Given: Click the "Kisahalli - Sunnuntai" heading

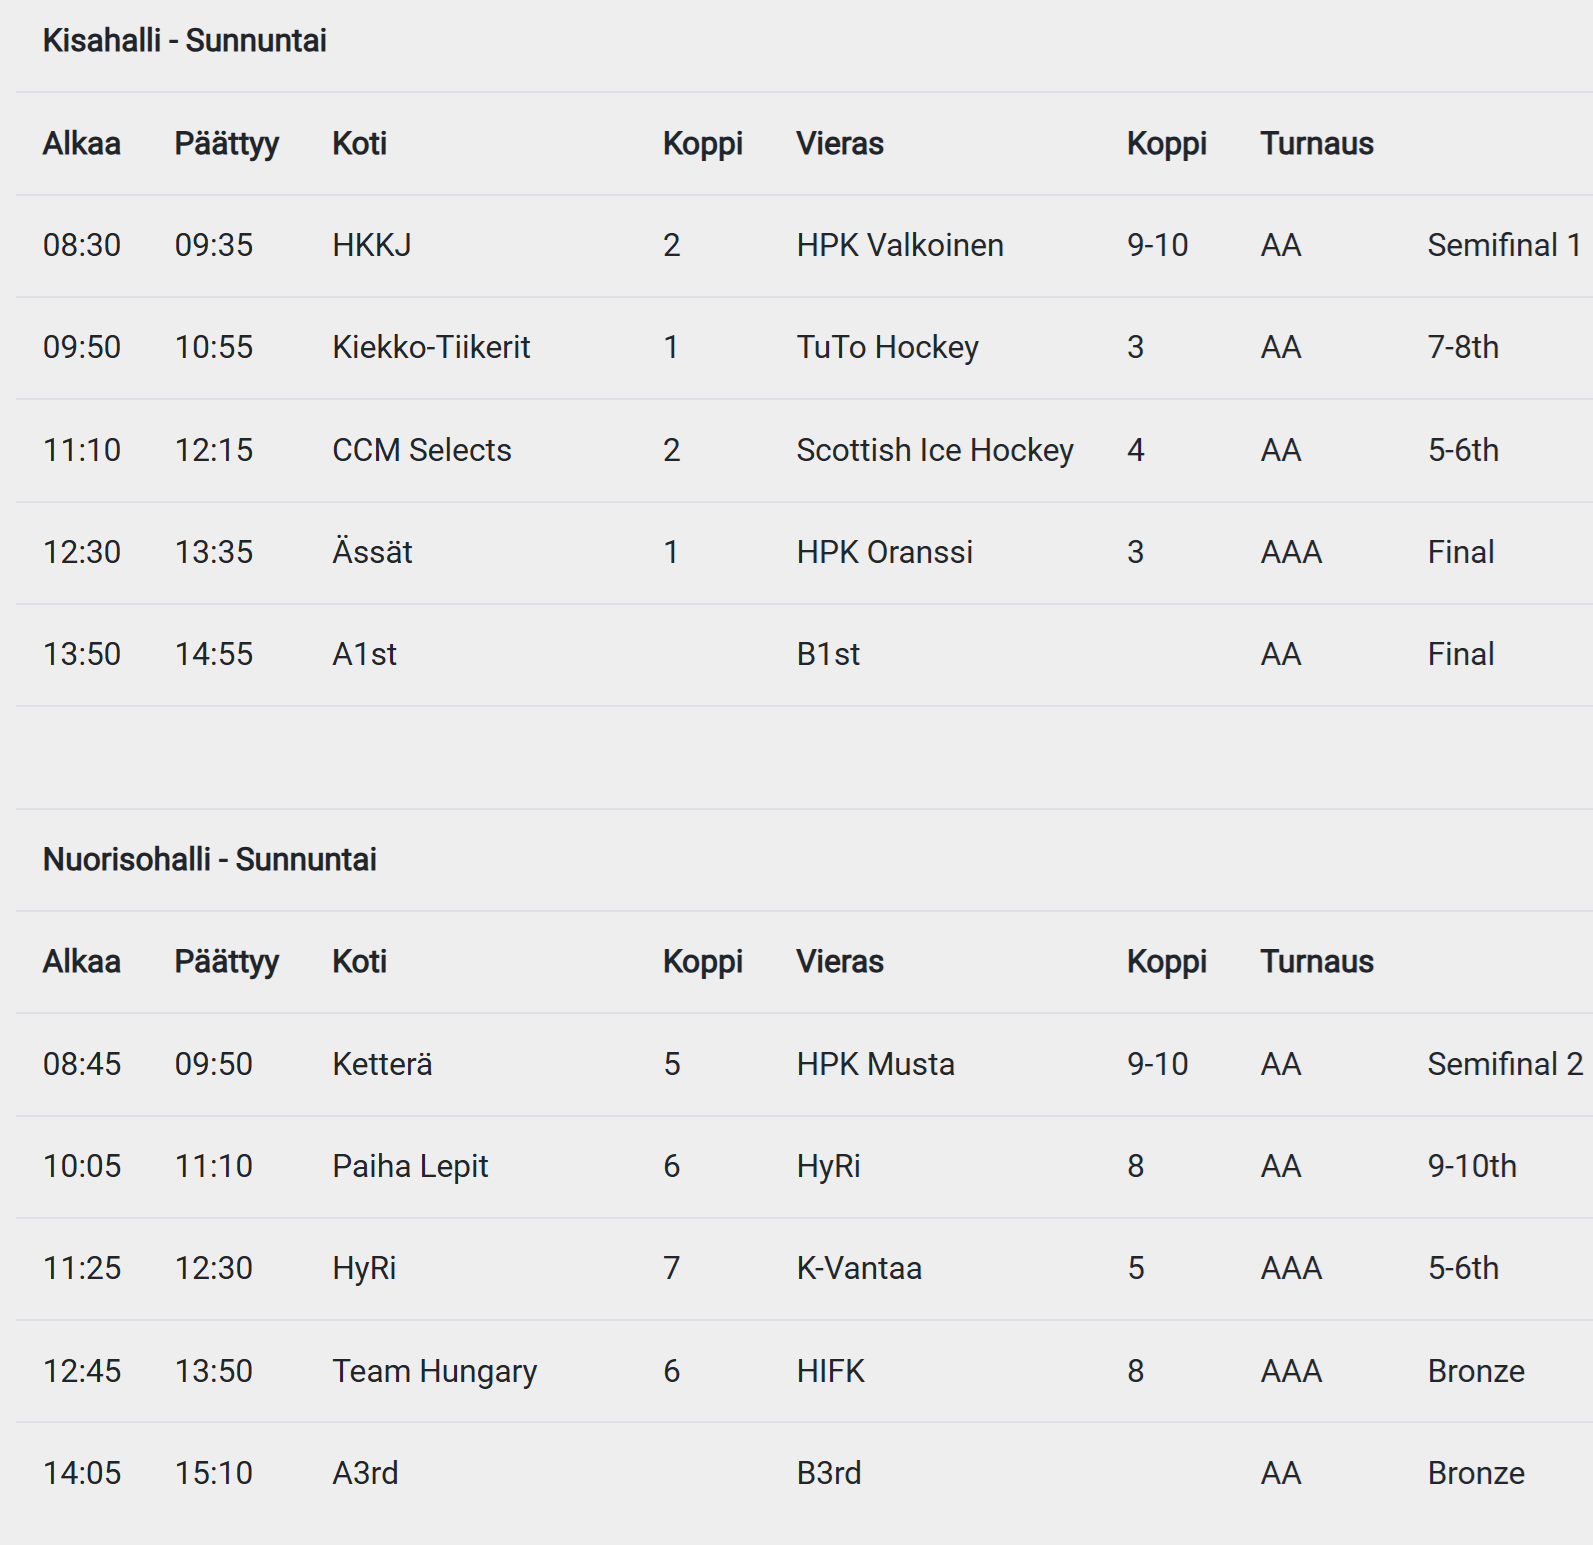Looking at the screenshot, I should pyautogui.click(x=184, y=41).
